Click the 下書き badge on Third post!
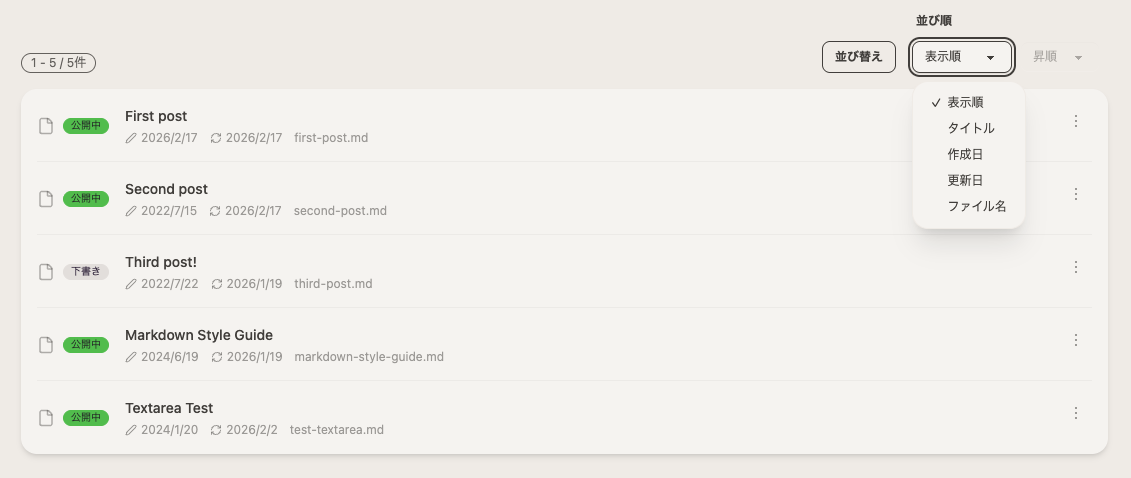 coord(86,272)
